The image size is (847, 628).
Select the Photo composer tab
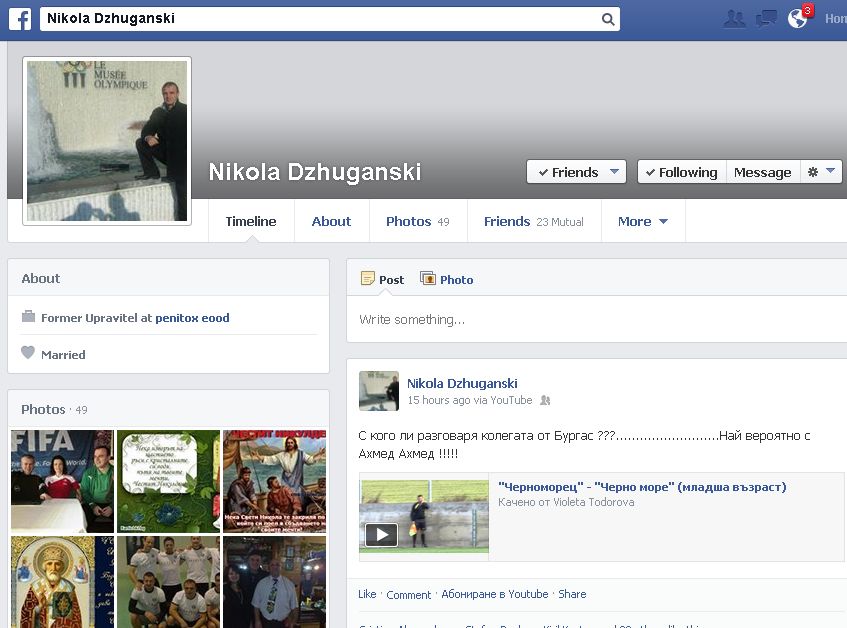pos(447,279)
